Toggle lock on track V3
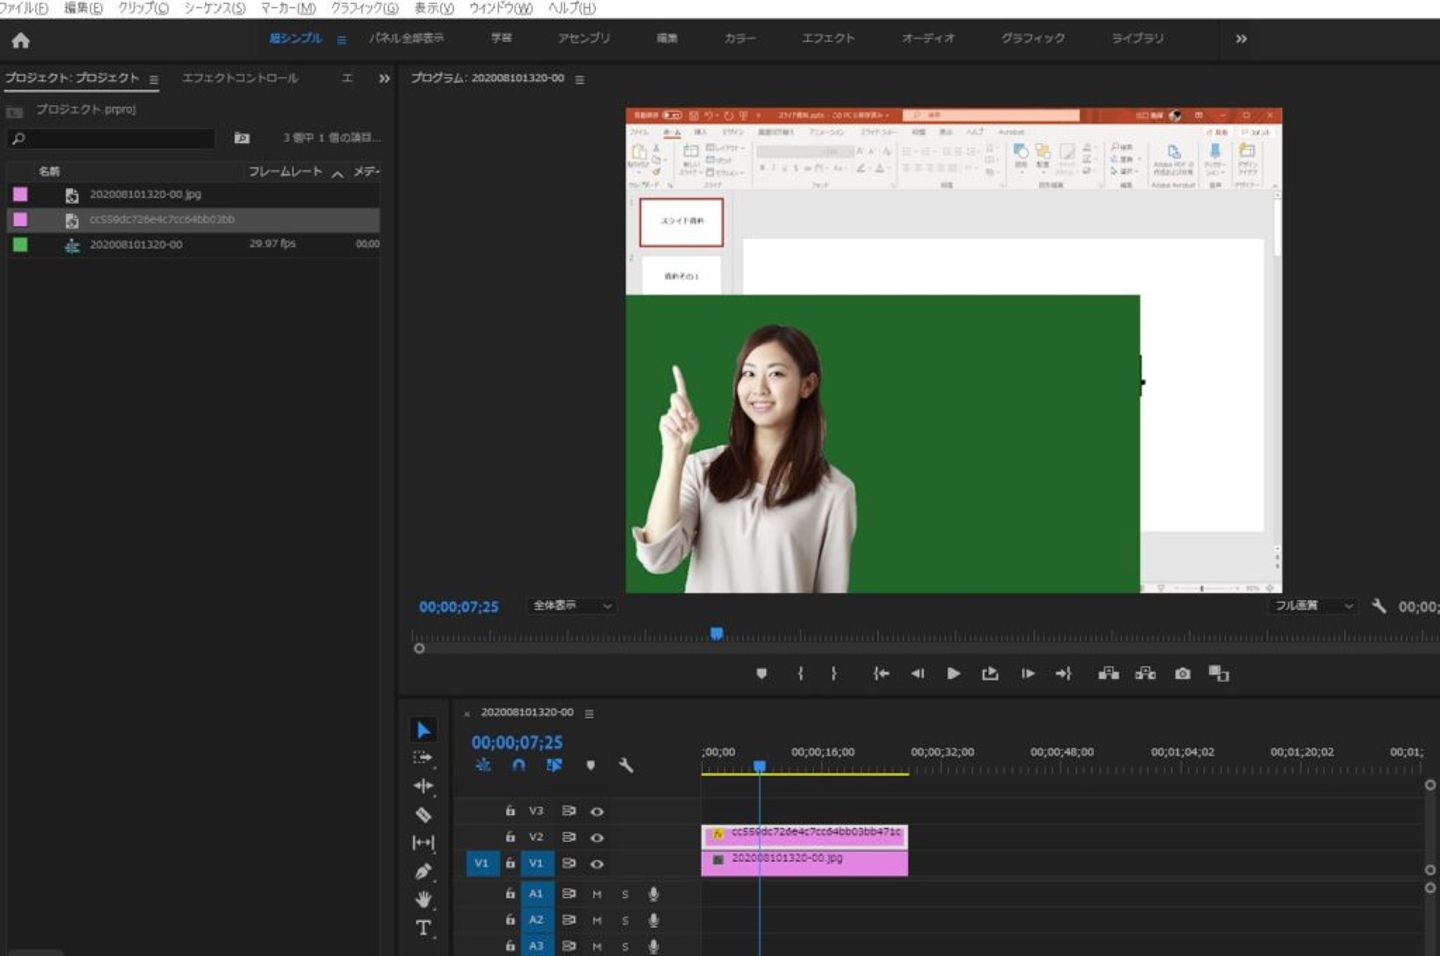The height and width of the screenshot is (956, 1440). click(510, 811)
